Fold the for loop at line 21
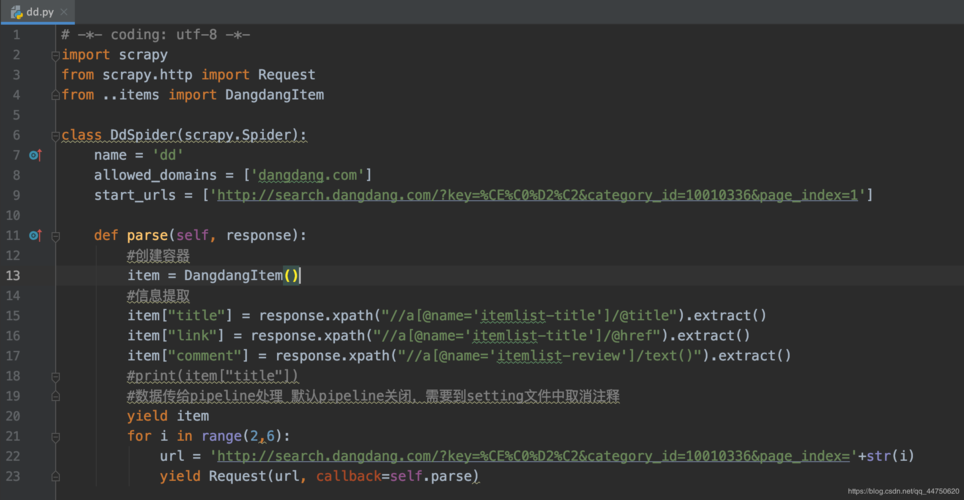 pyautogui.click(x=56, y=436)
